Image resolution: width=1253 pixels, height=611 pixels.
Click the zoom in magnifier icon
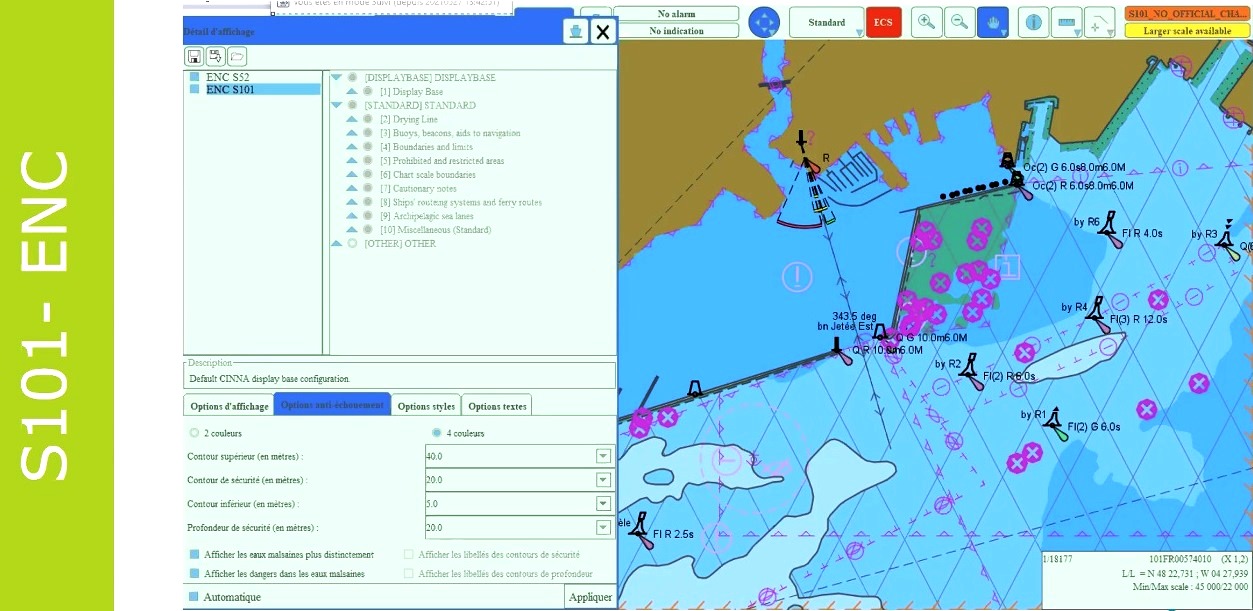pos(927,22)
